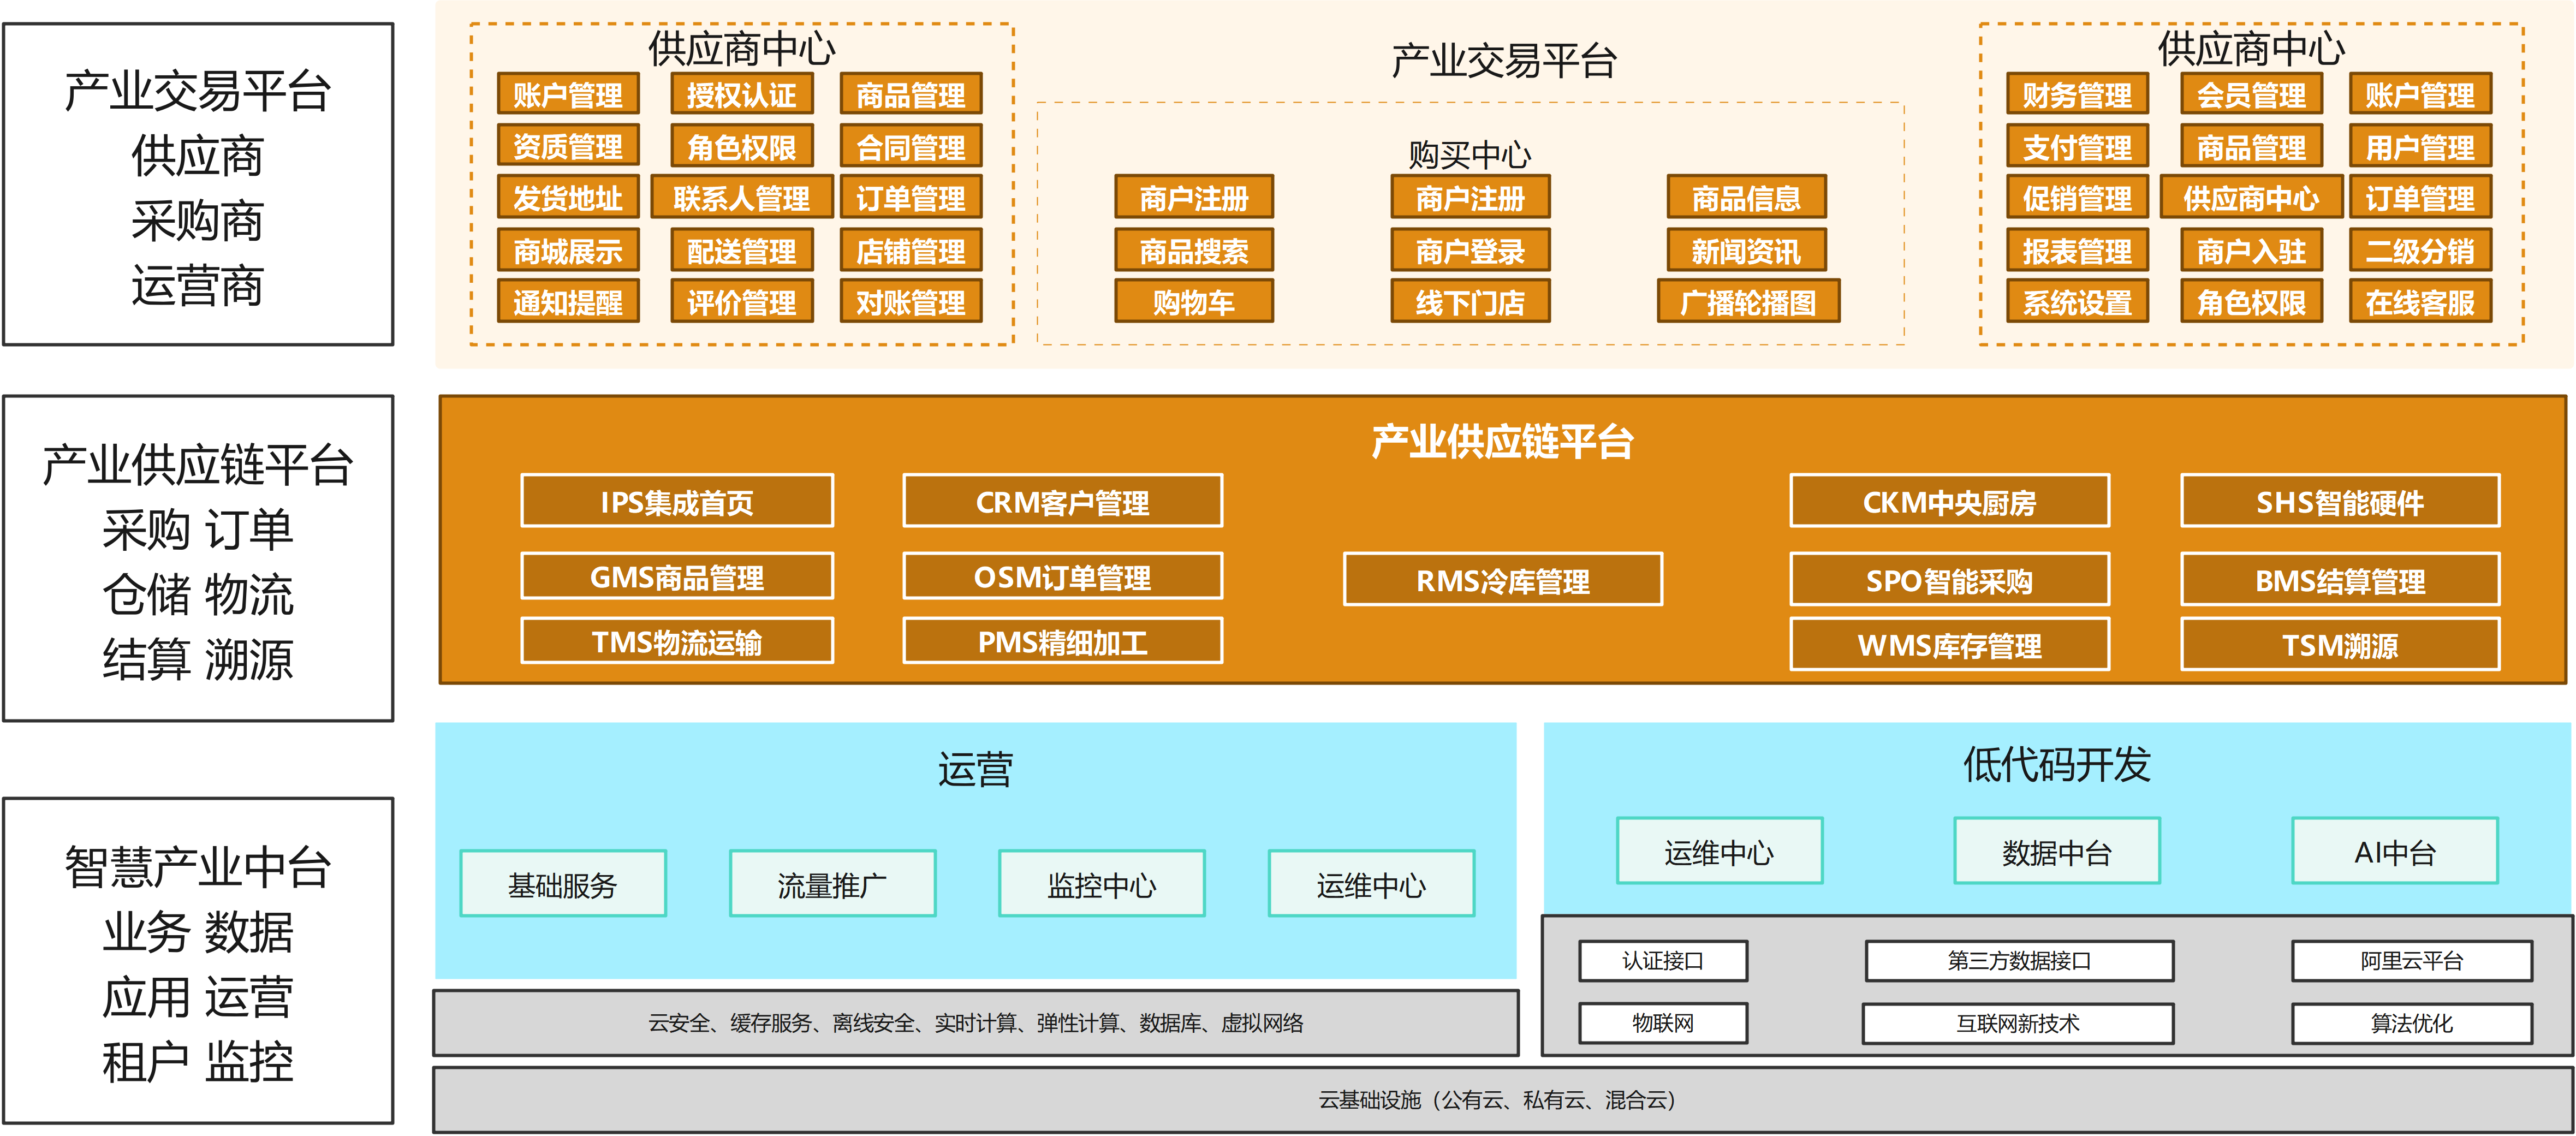Screen dimensions: 2576x1136
Task: Click the 商户入驻 box
Action: [2251, 250]
